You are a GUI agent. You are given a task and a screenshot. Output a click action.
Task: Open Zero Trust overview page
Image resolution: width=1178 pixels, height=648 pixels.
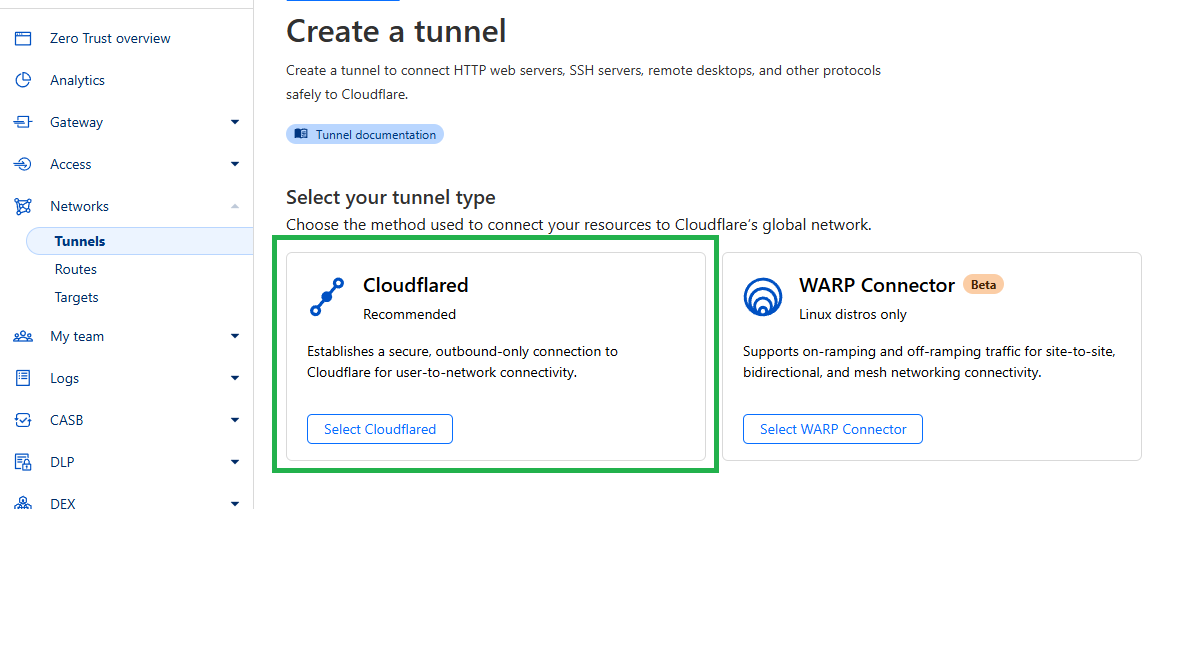tap(110, 38)
